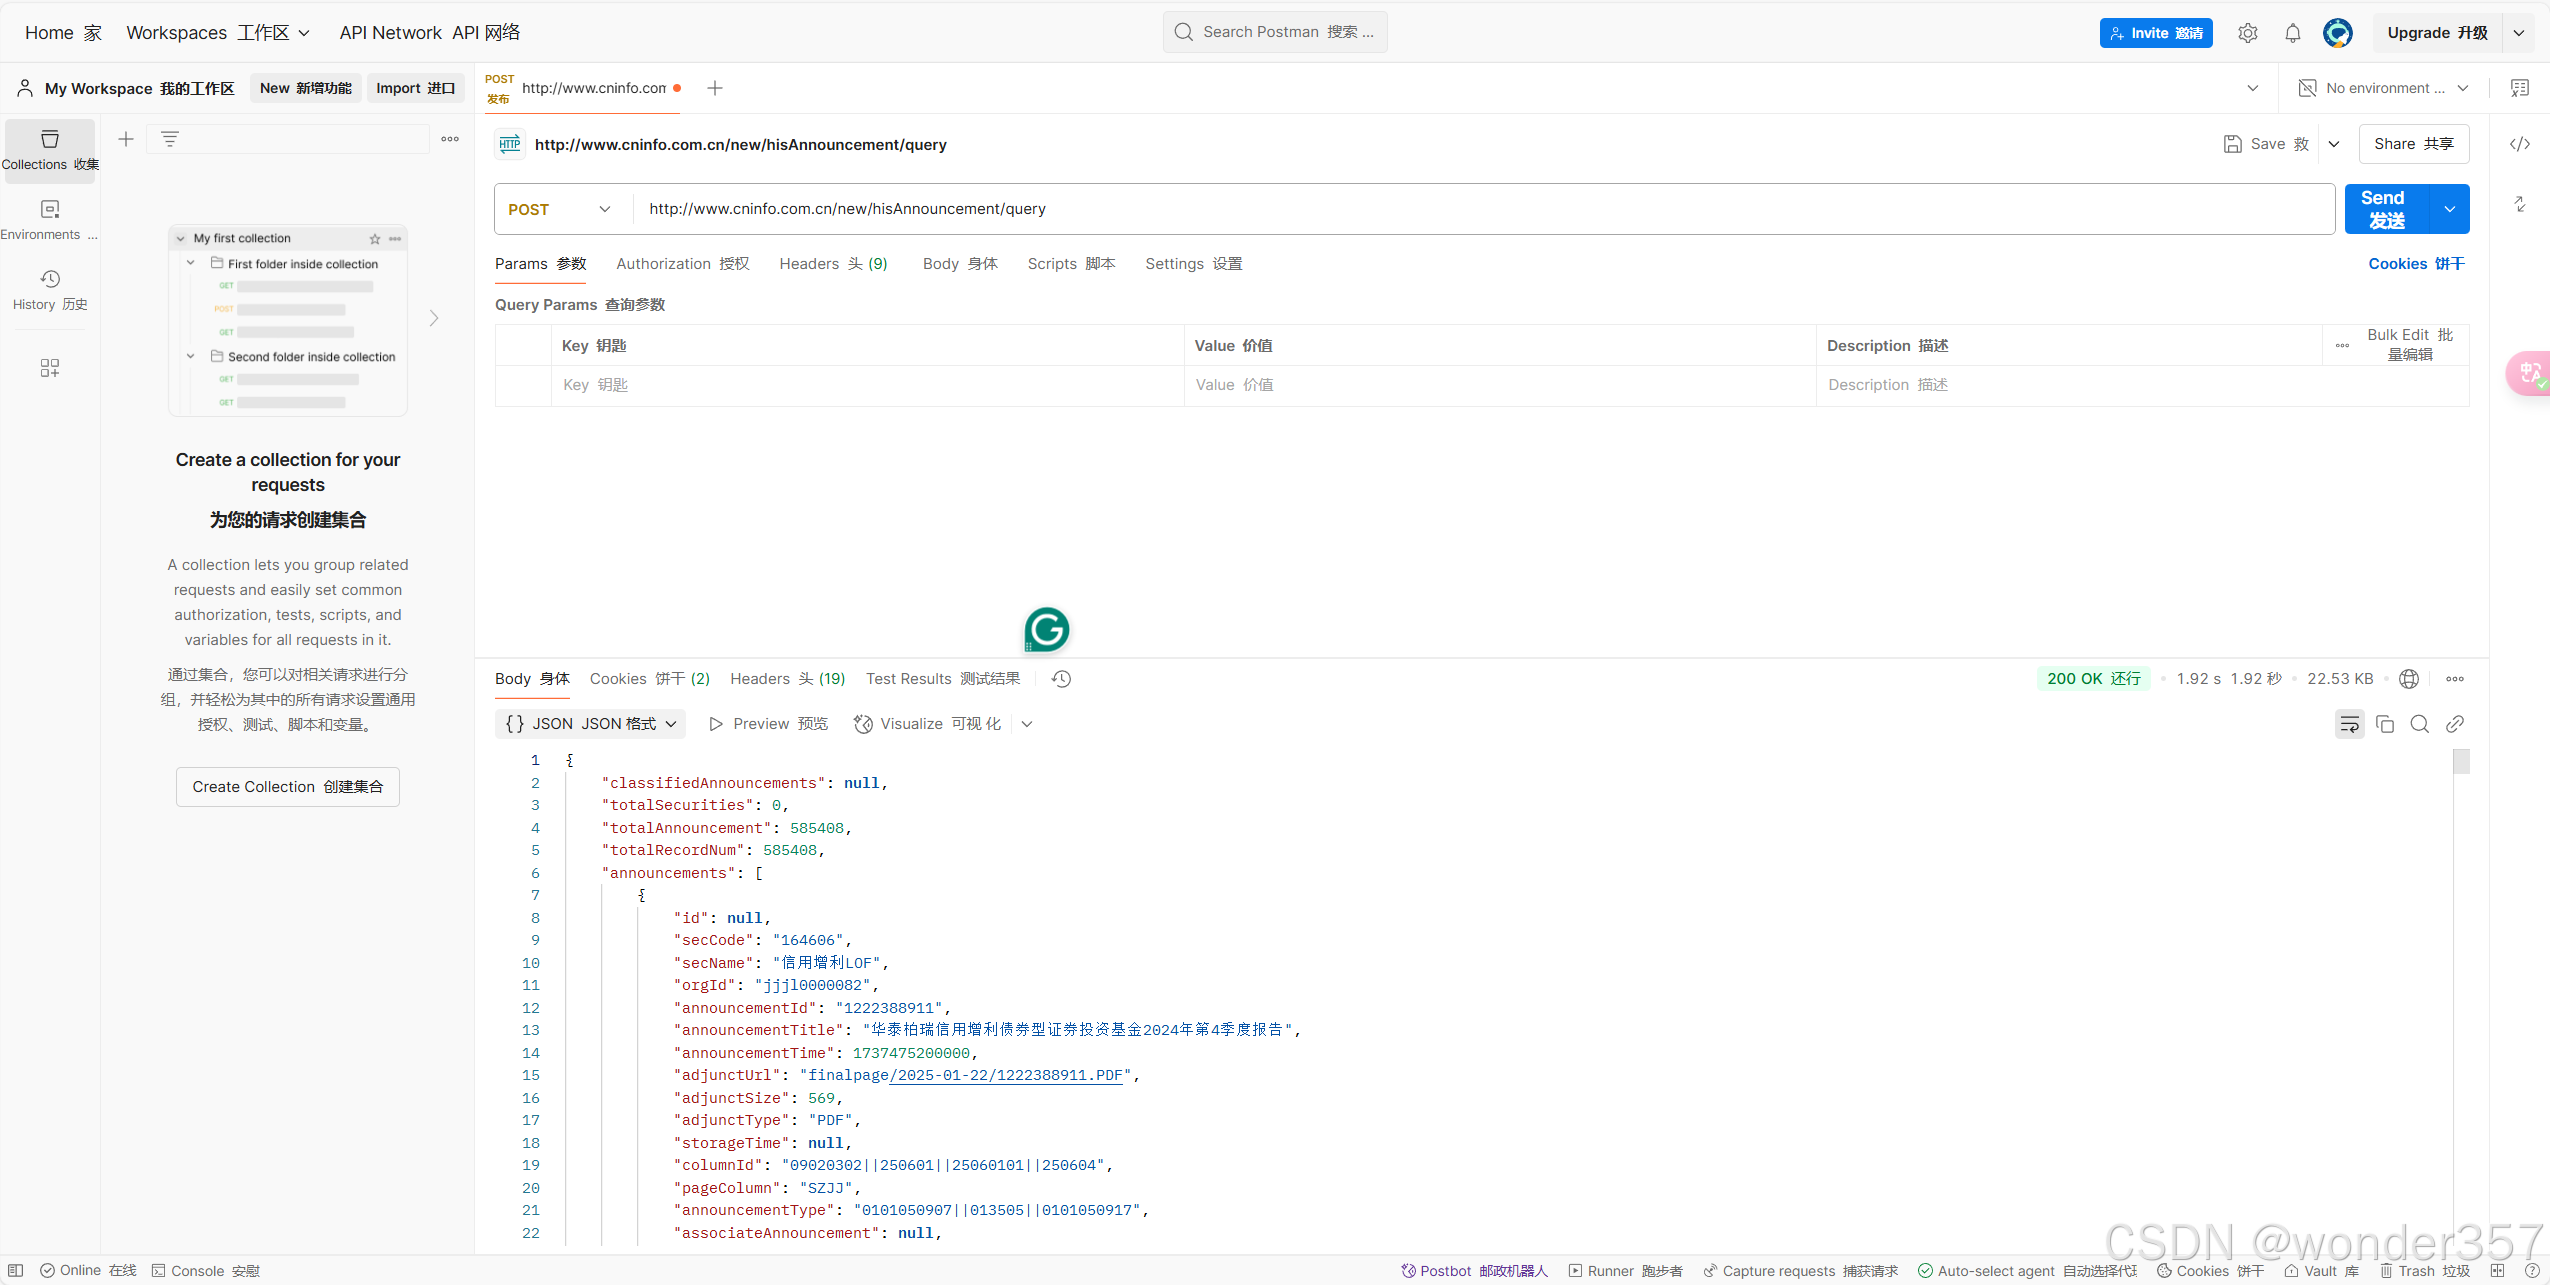Star the My first collection item
This screenshot has height=1285, width=2550.
tap(375, 239)
